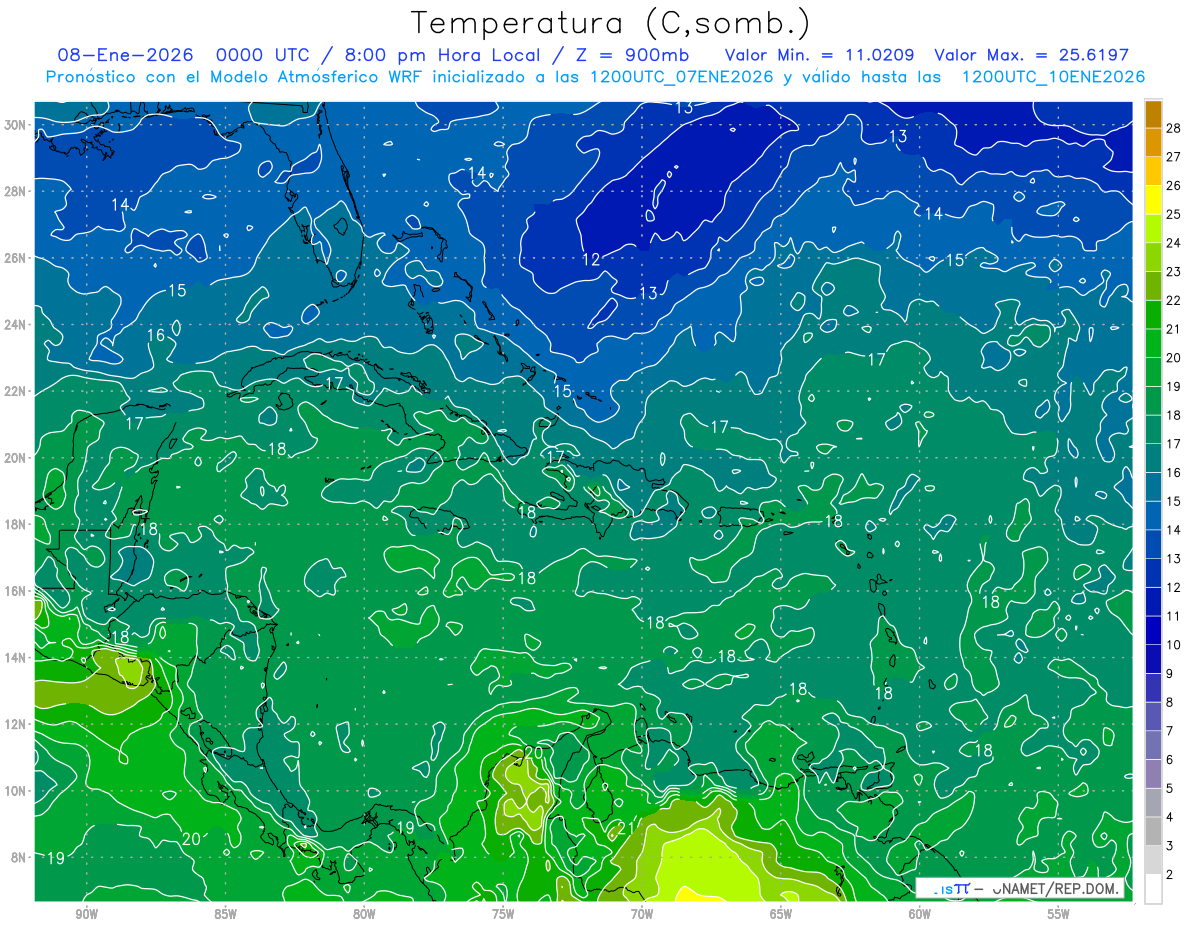Click the 55W longitude axis label
Screen dimensions: 1200x927
1059,913
